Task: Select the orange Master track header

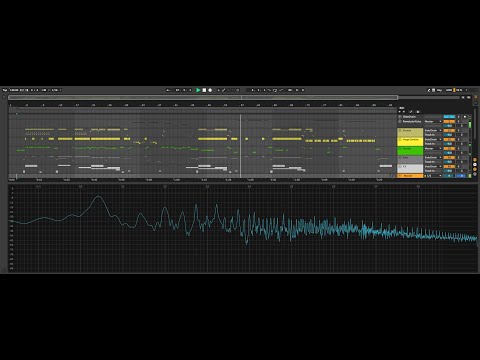Action: (x=410, y=176)
